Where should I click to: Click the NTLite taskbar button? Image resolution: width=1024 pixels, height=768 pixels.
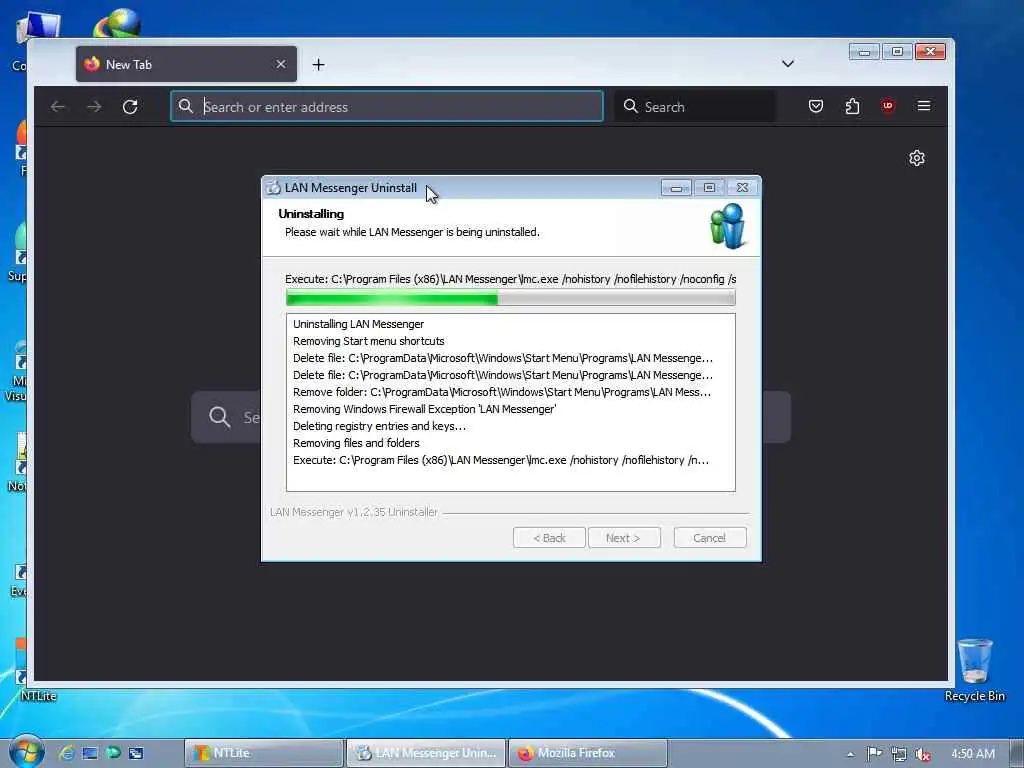tap(264, 753)
